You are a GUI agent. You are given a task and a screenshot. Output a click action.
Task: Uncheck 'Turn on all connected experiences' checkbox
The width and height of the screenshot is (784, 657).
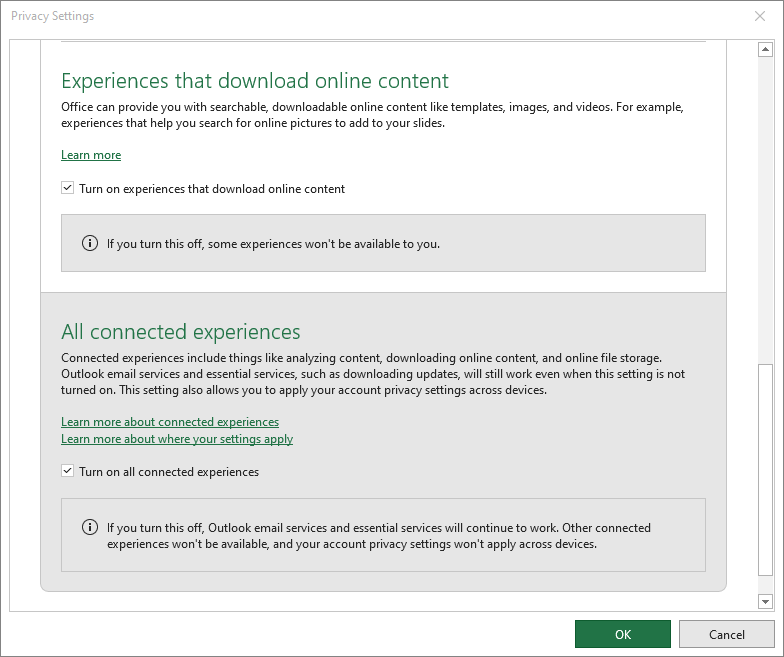tap(68, 471)
